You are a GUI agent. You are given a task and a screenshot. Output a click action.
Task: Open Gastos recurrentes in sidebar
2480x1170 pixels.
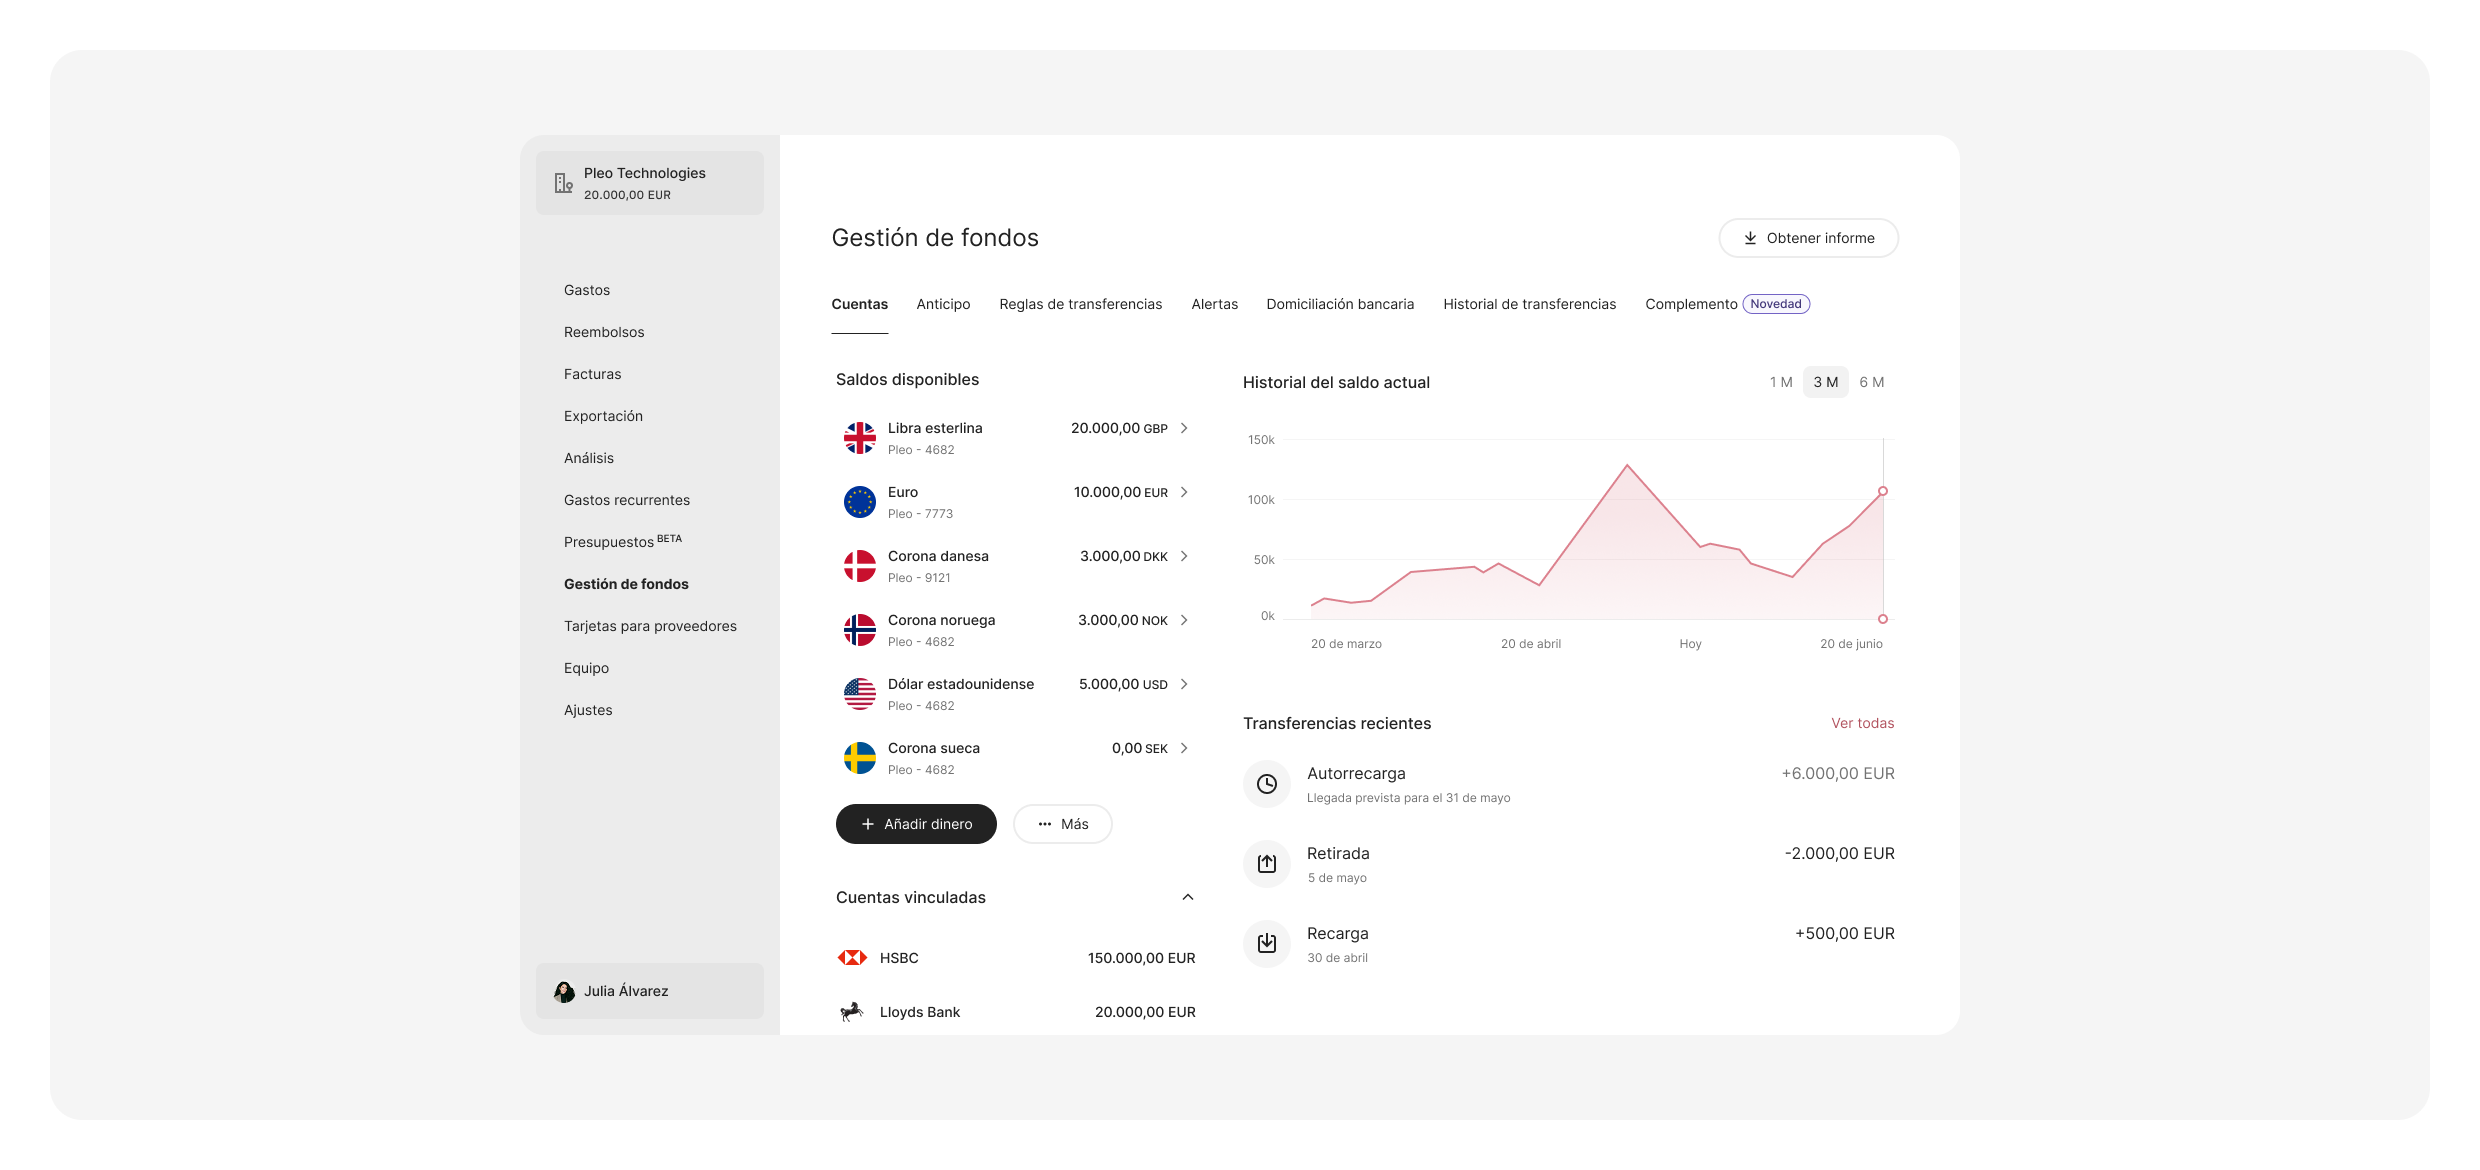coord(626,500)
